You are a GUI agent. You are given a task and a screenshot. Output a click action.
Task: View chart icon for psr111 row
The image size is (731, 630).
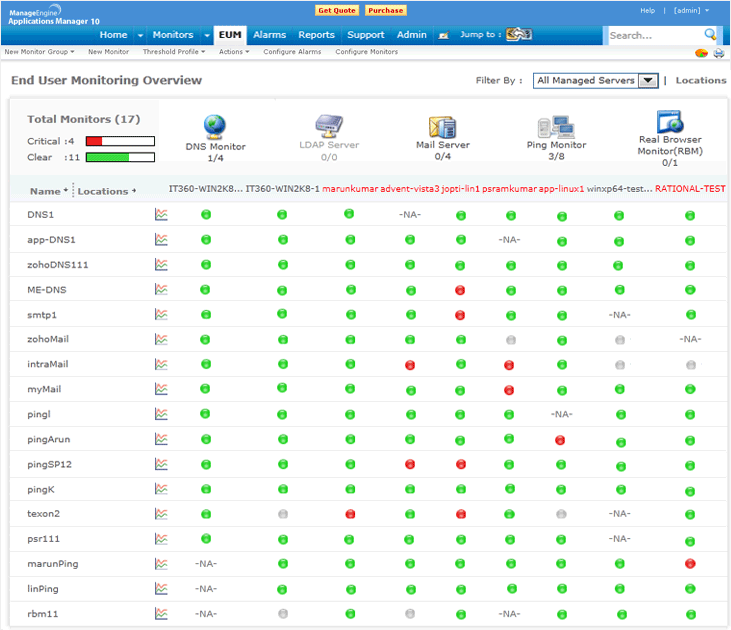tap(161, 539)
